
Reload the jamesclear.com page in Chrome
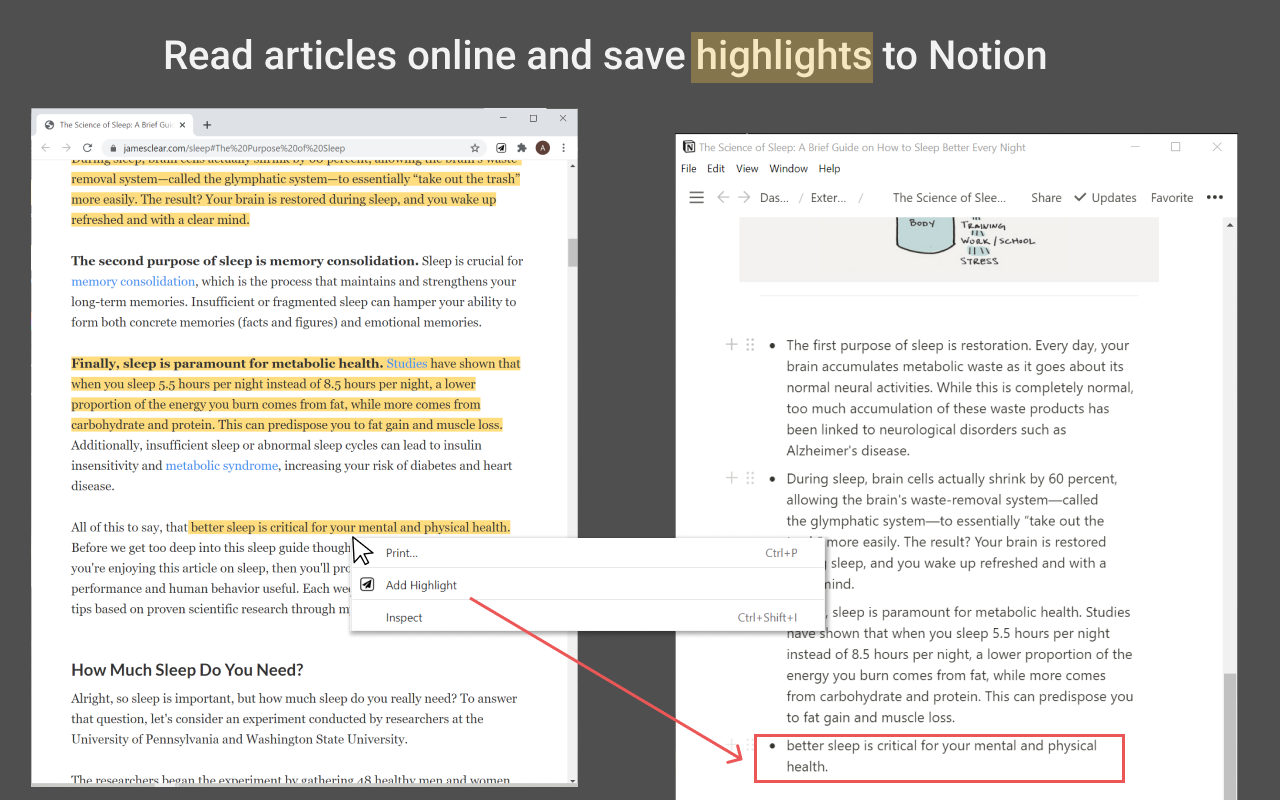point(87,148)
